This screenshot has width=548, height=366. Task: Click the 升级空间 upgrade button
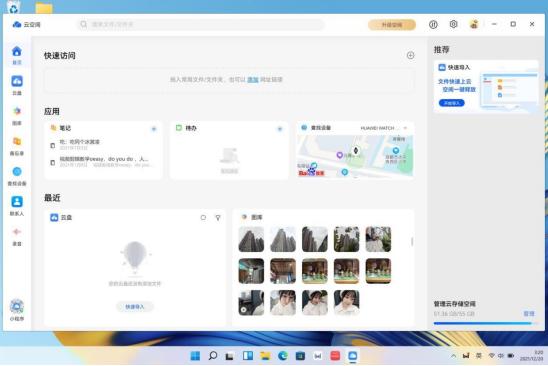coord(392,25)
